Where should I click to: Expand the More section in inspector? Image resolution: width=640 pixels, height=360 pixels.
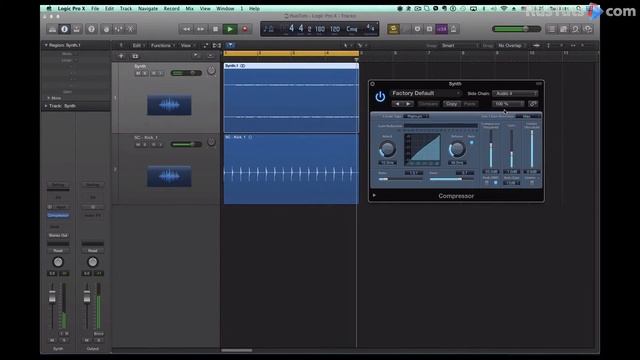pyautogui.click(x=49, y=98)
